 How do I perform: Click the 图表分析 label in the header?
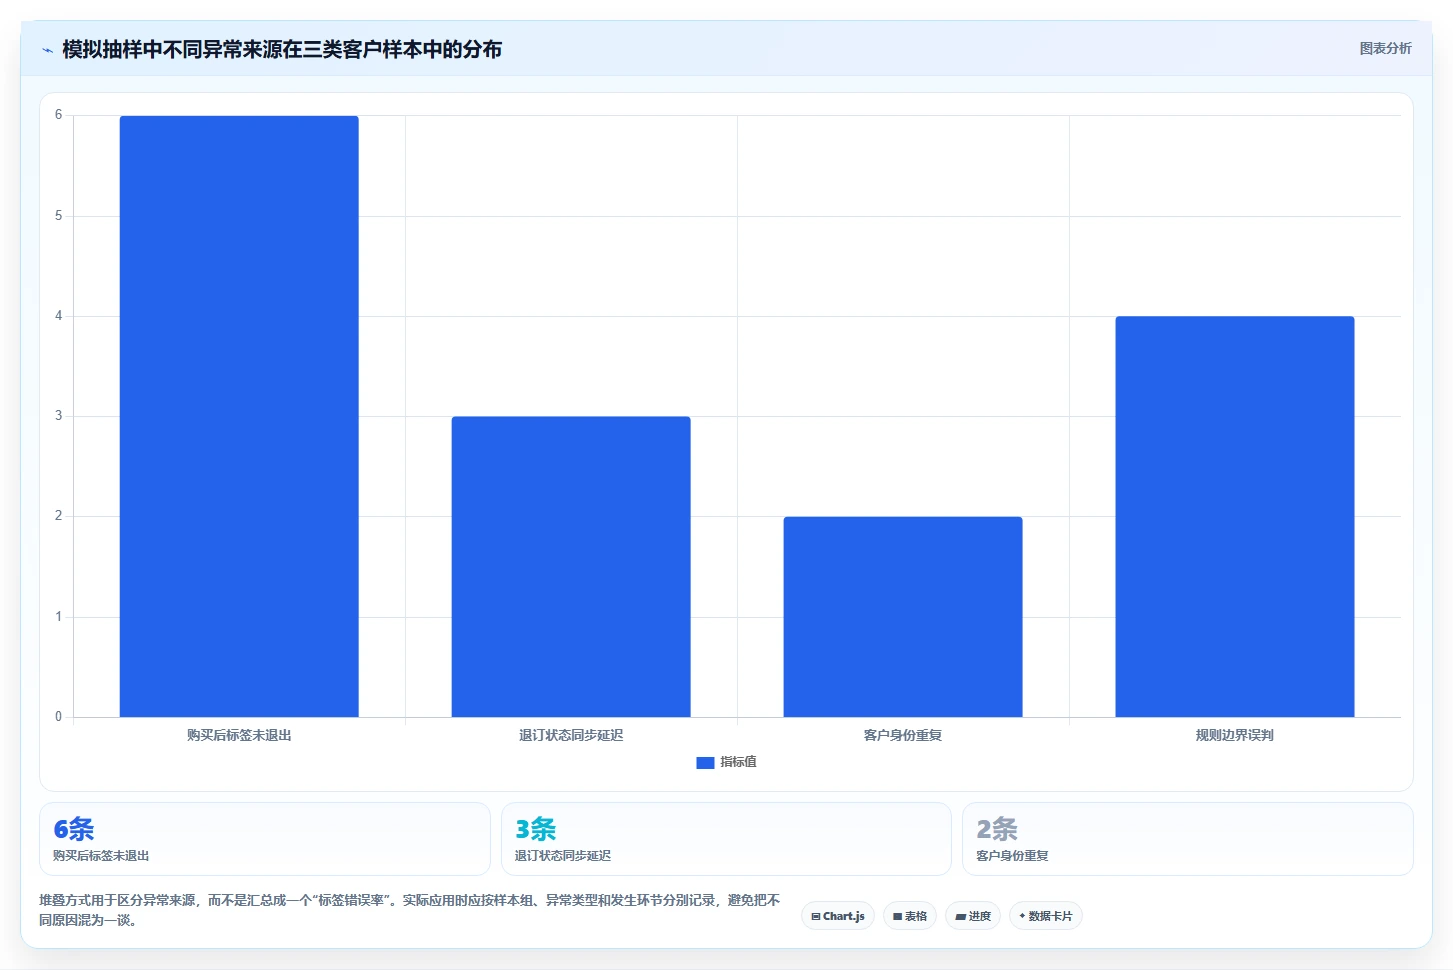pyautogui.click(x=1385, y=48)
